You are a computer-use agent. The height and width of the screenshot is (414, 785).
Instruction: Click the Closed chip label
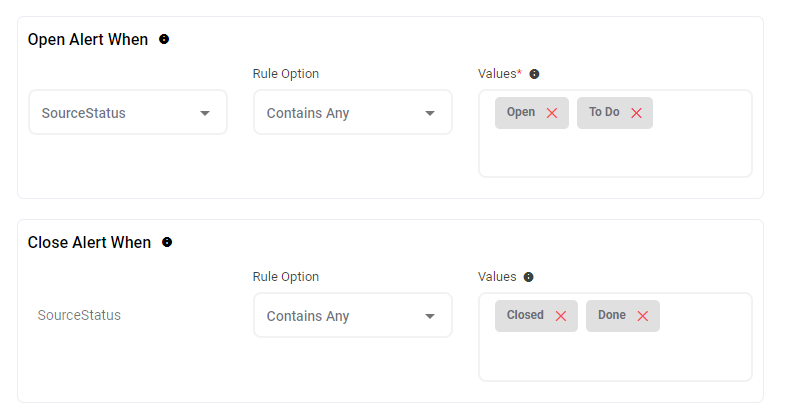coord(525,315)
